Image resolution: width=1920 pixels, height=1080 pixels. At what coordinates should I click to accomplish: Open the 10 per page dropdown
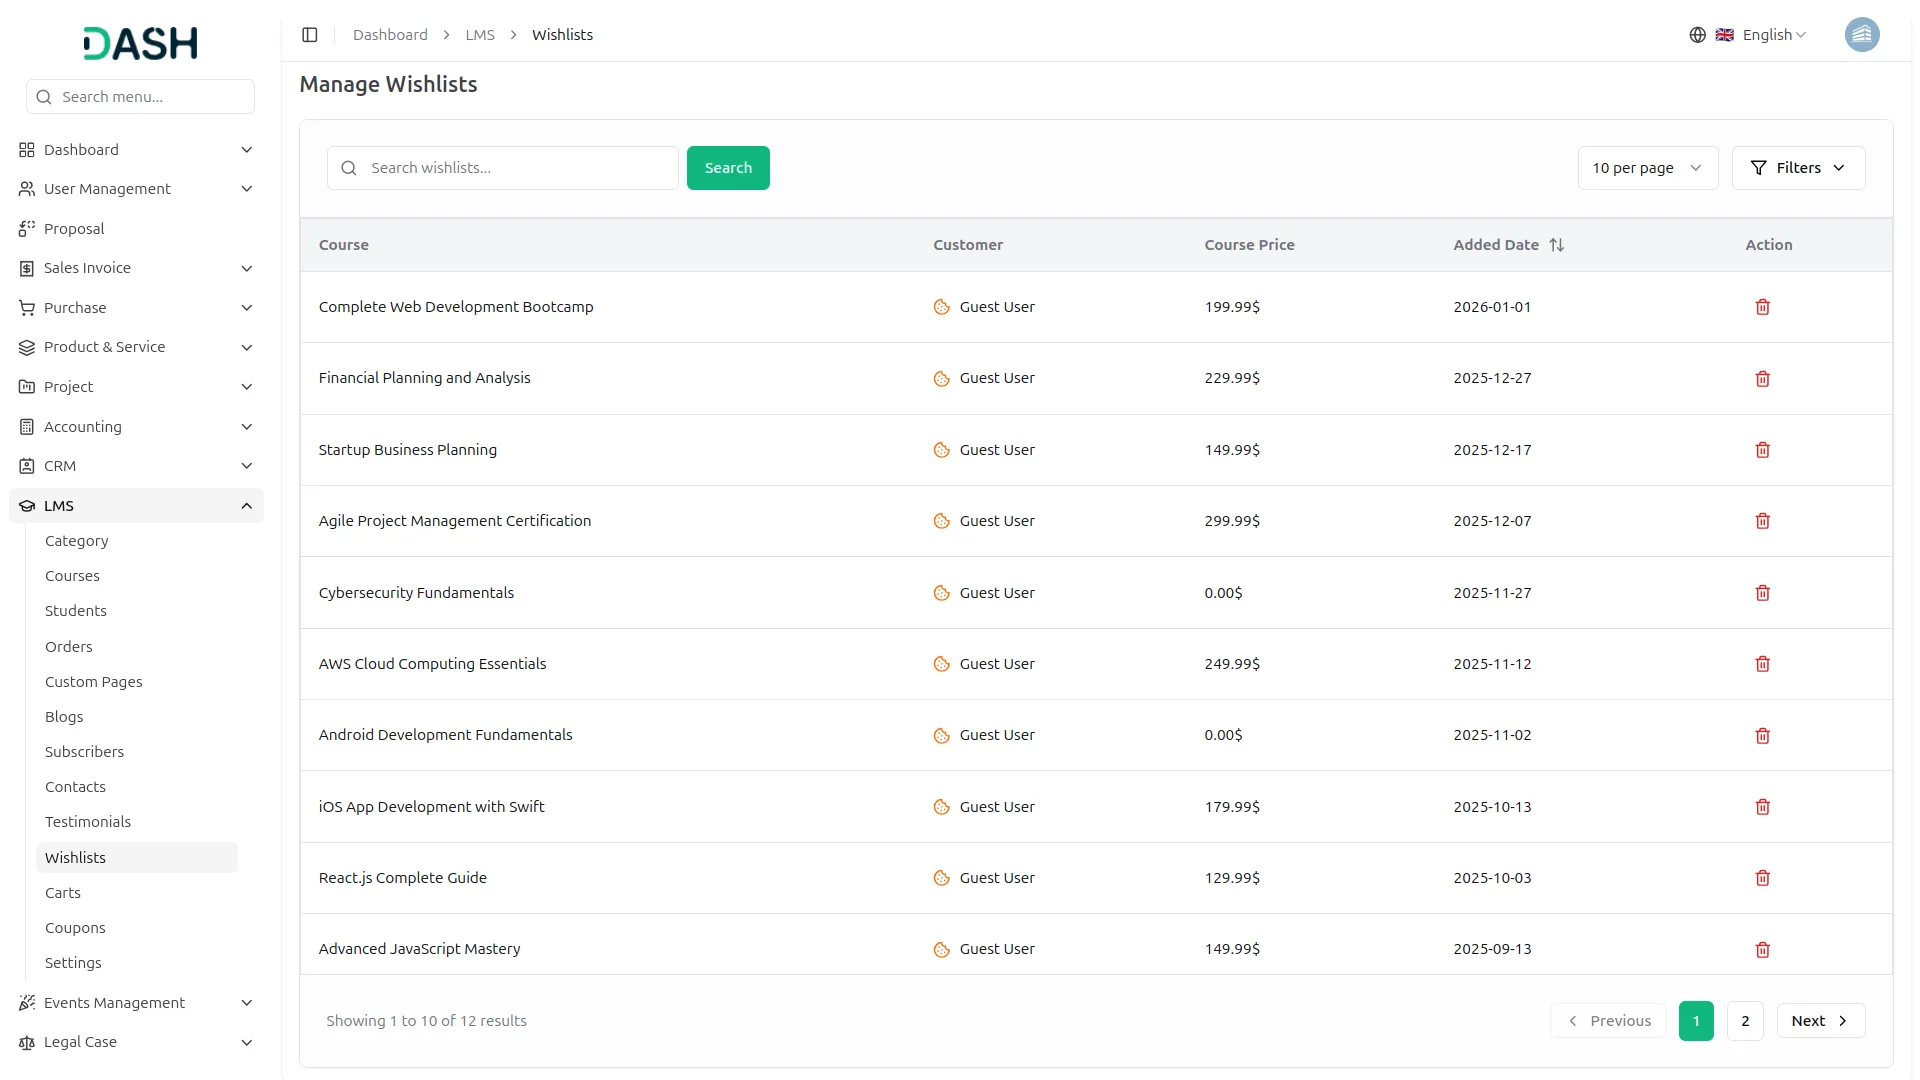[x=1646, y=168]
